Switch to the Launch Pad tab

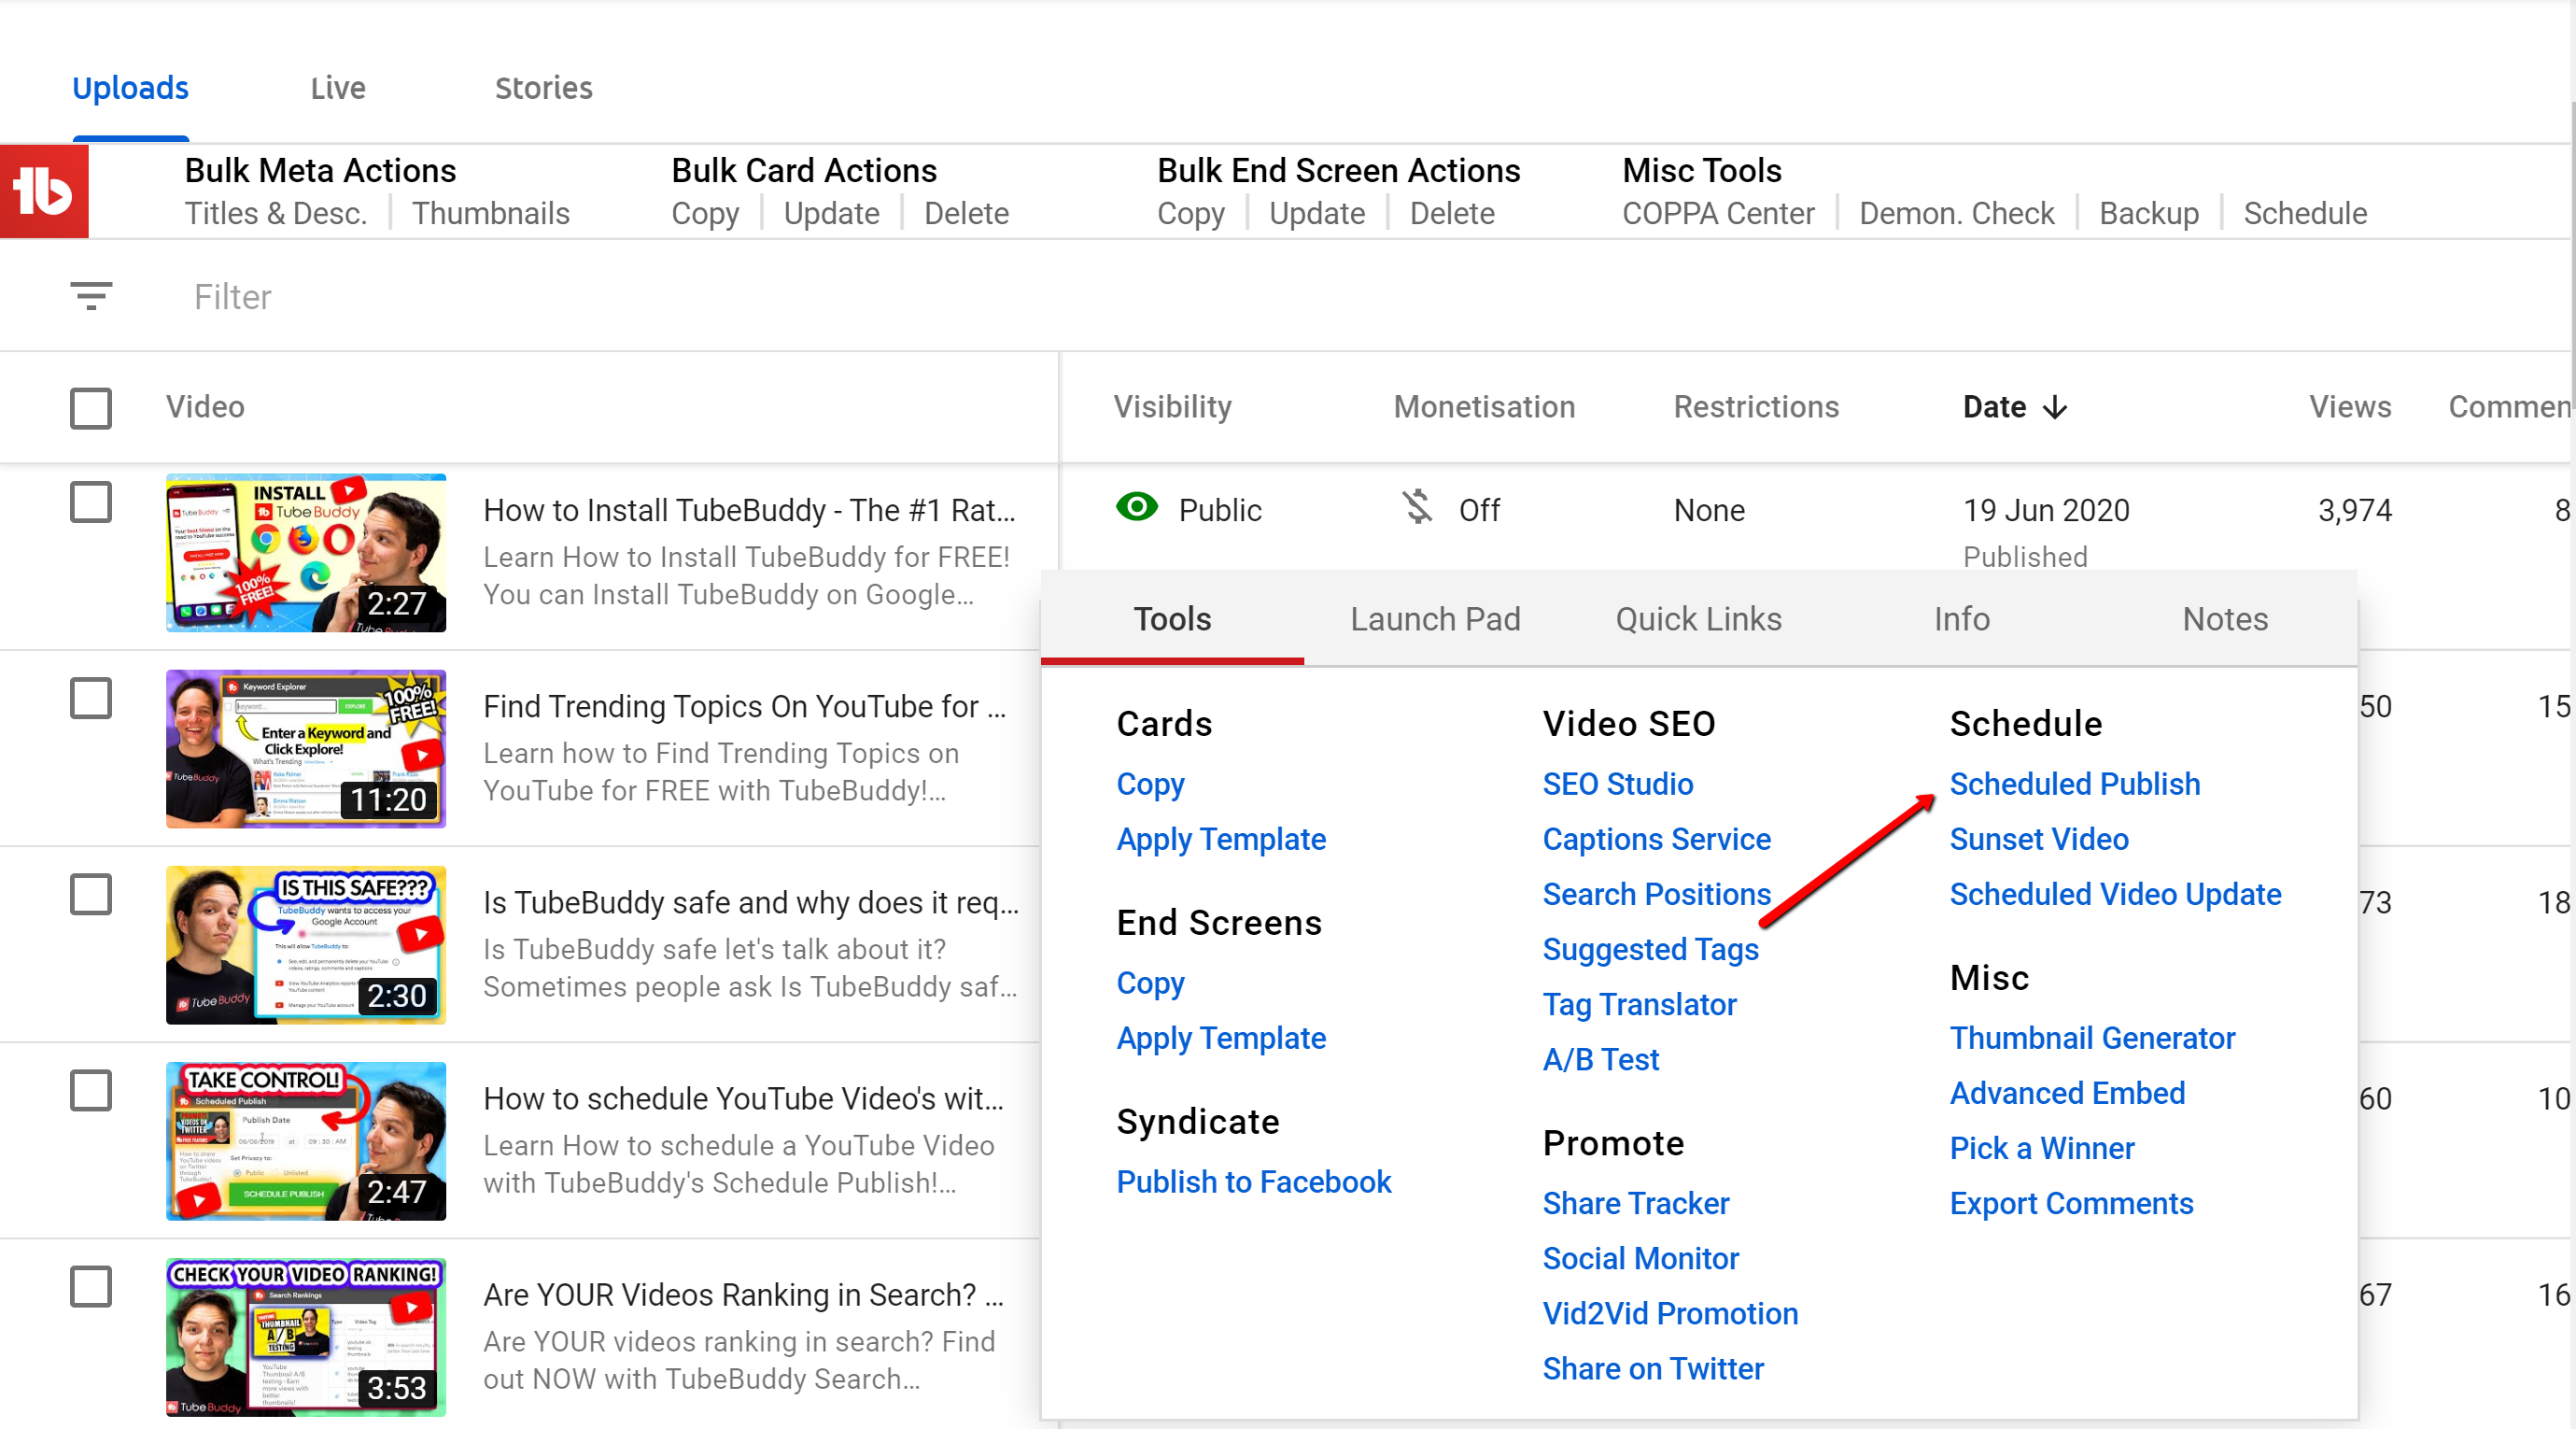click(1434, 619)
